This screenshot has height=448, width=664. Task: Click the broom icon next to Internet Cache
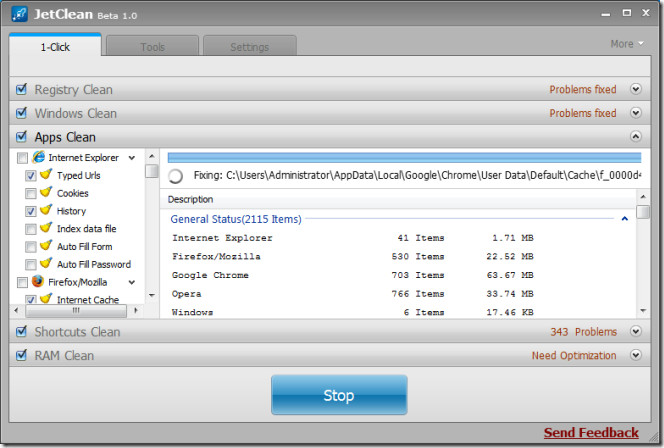(46, 298)
